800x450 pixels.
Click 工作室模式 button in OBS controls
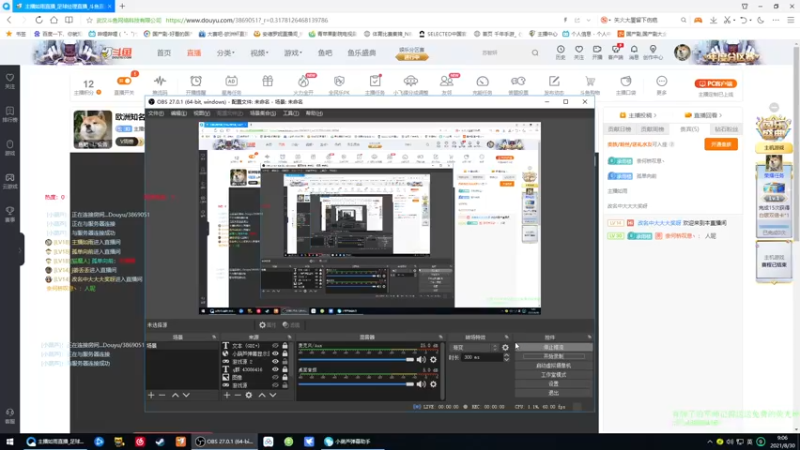point(554,374)
